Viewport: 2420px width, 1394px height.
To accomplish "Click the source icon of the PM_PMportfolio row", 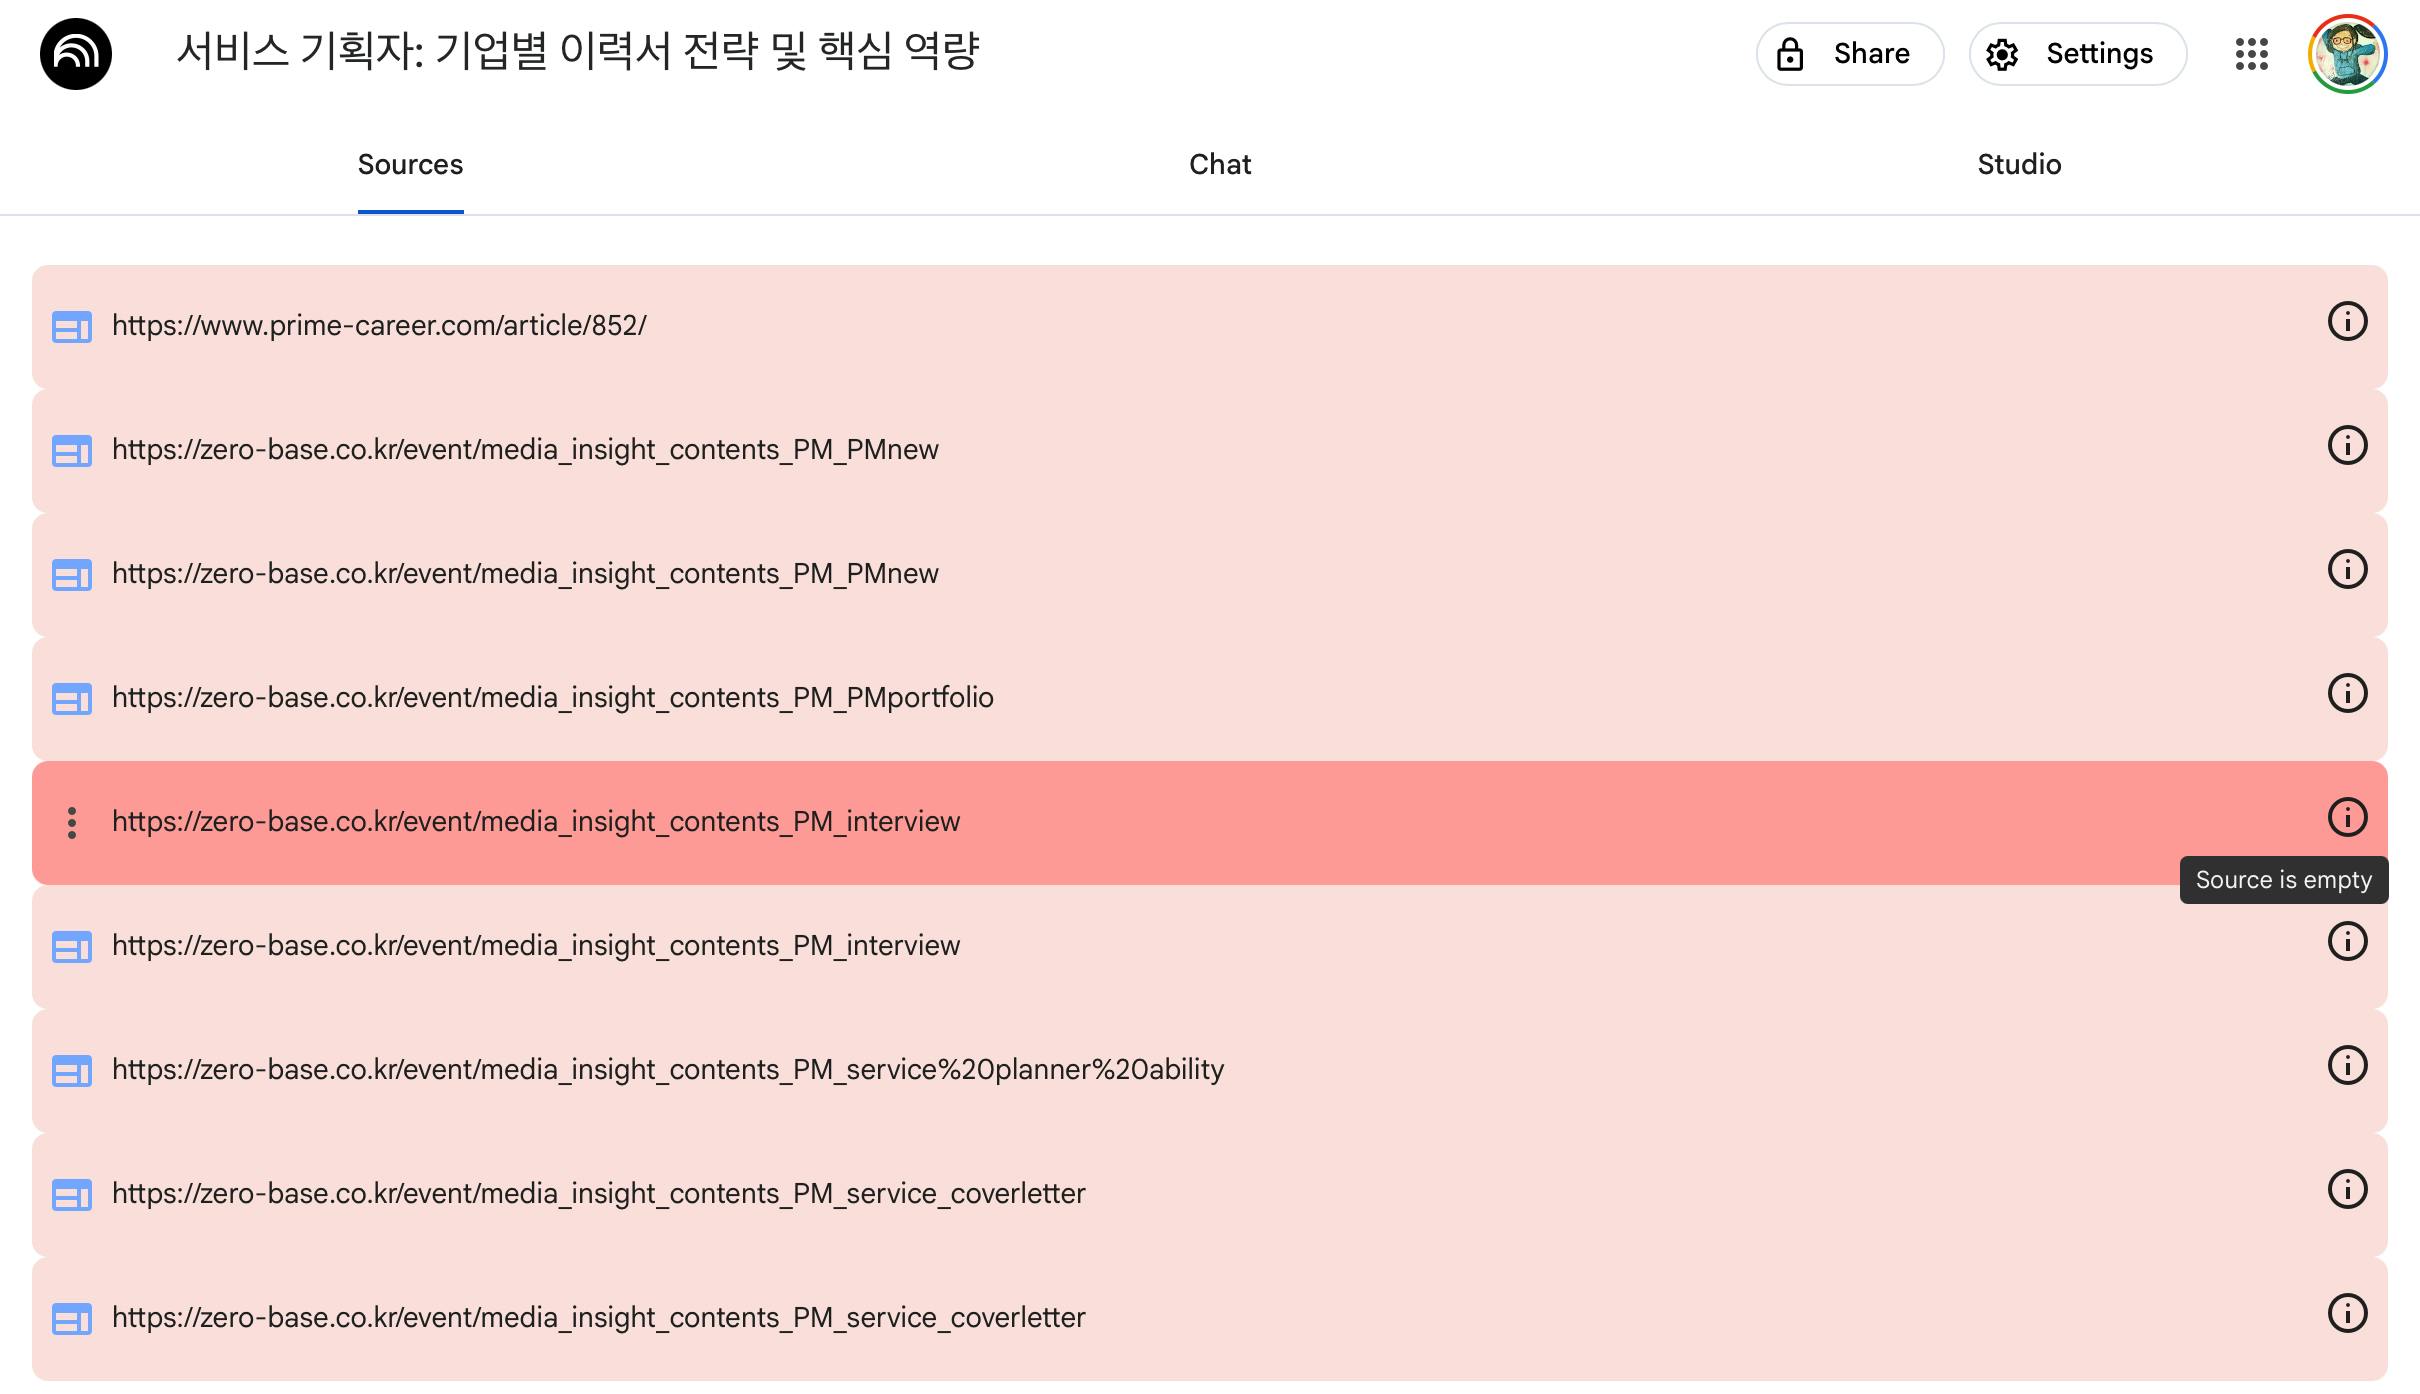I will (72, 699).
